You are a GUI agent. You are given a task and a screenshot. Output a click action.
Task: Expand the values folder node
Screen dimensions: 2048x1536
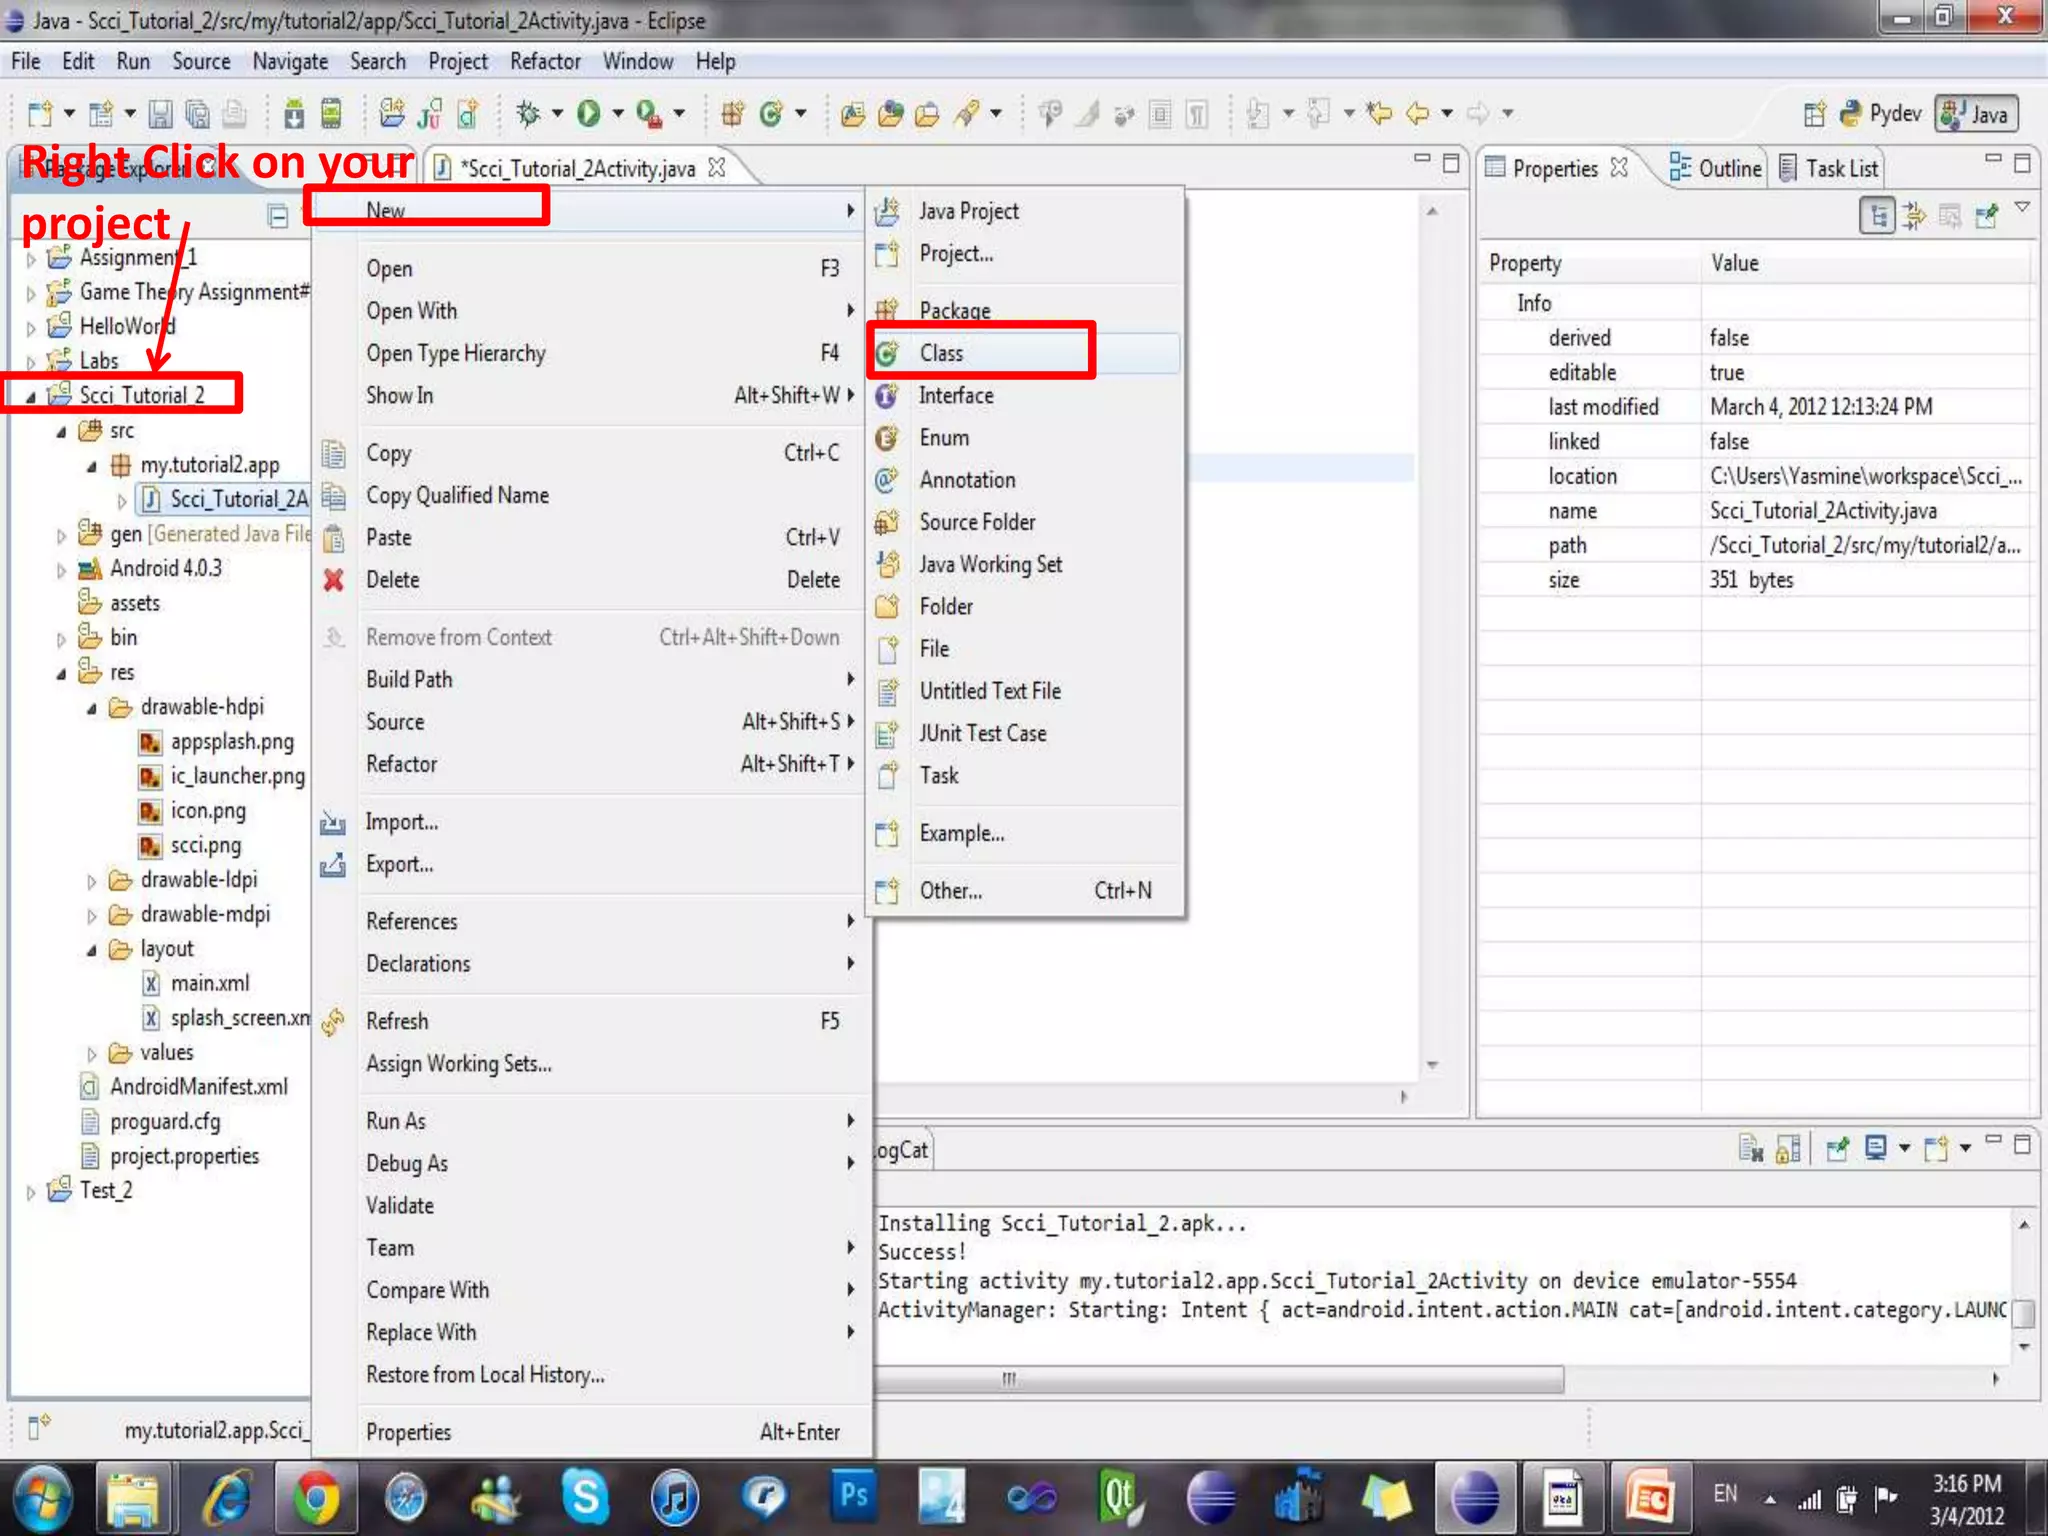(92, 1054)
